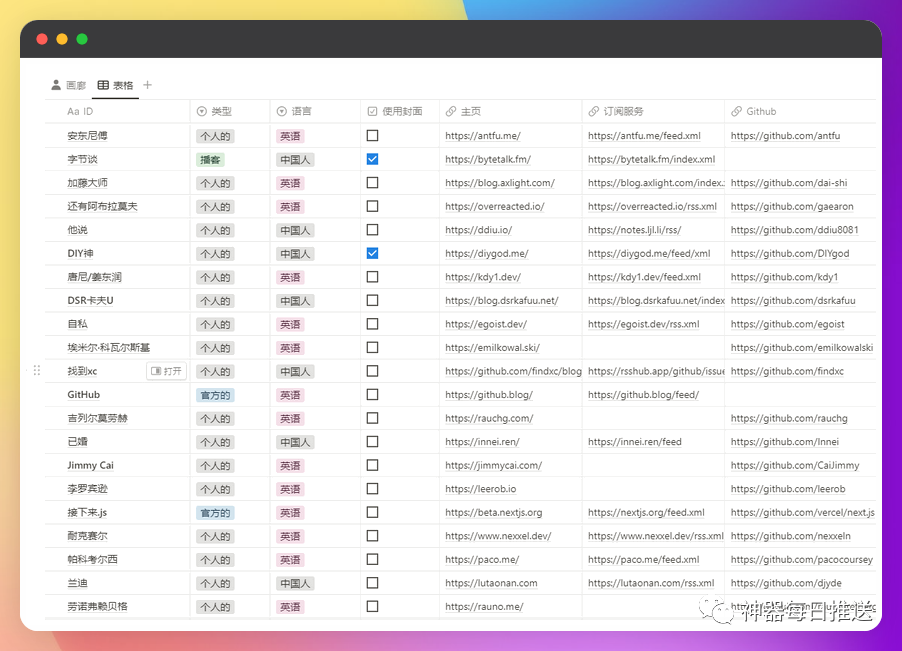The height and width of the screenshot is (651, 902).
Task: Open the 中国人 language tag for 李节谈
Action: click(295, 160)
